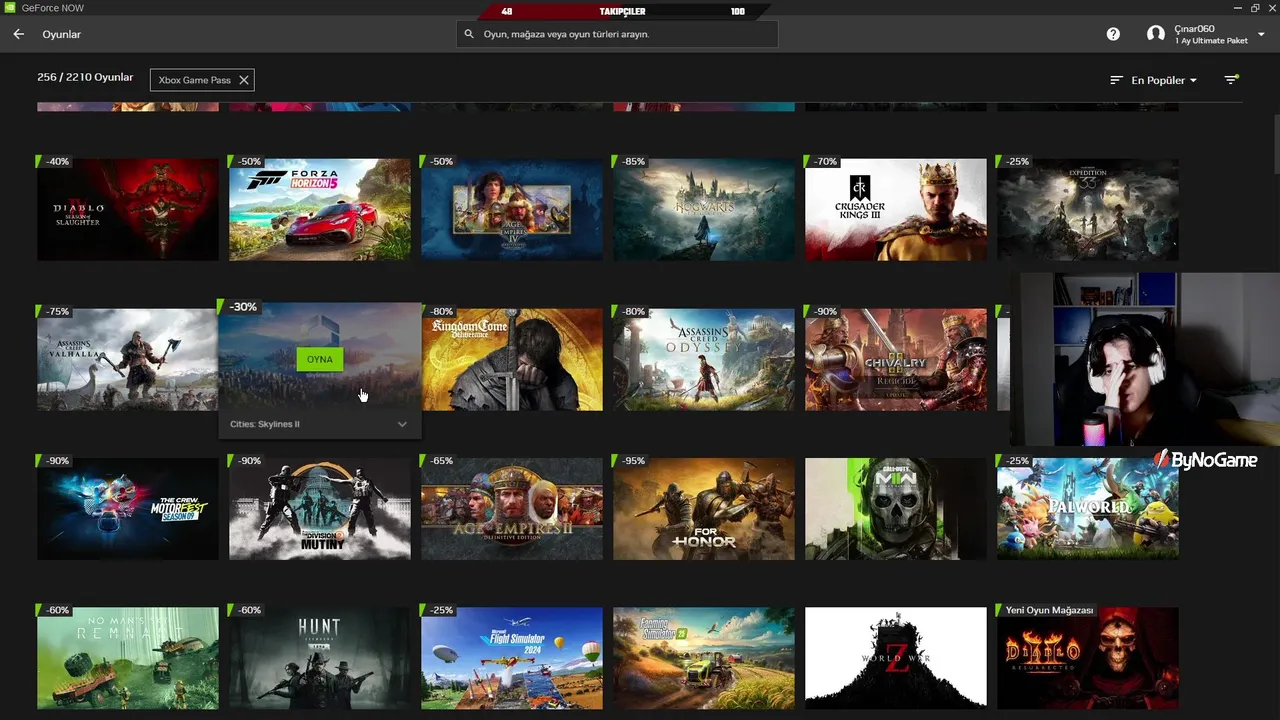Open the filter options icon
The image size is (1280, 720).
(x=1231, y=79)
